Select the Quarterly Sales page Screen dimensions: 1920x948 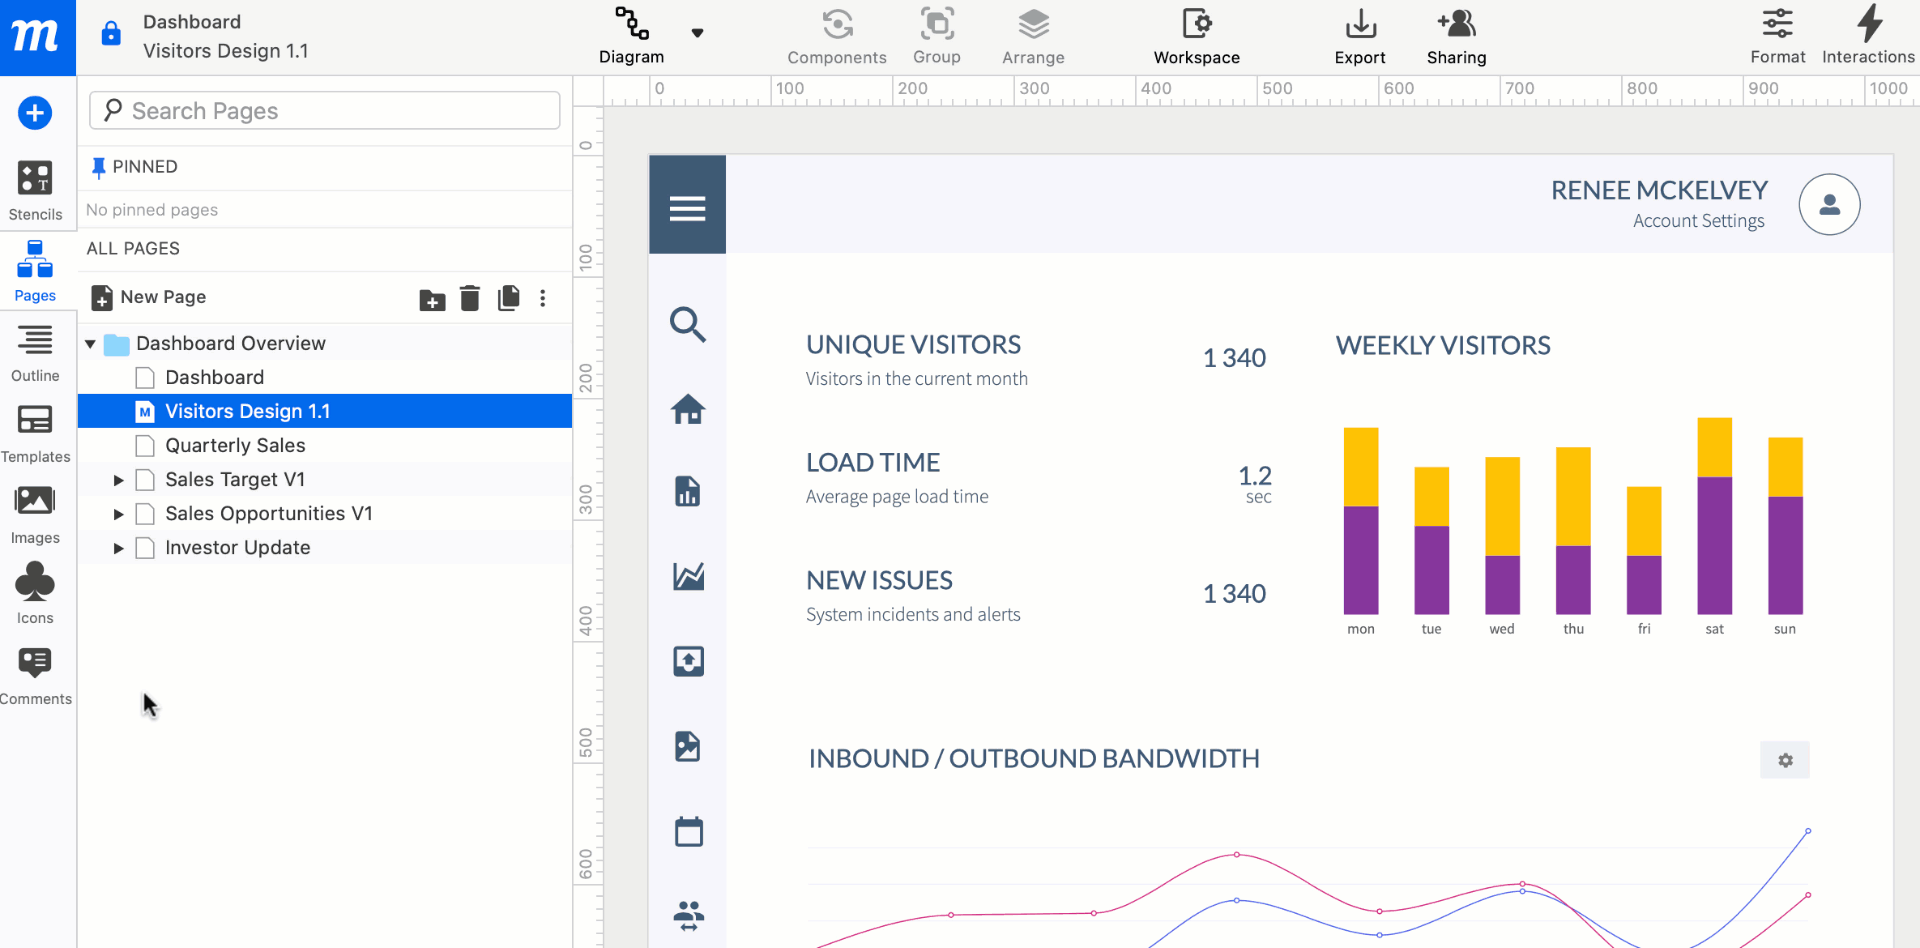(235, 446)
